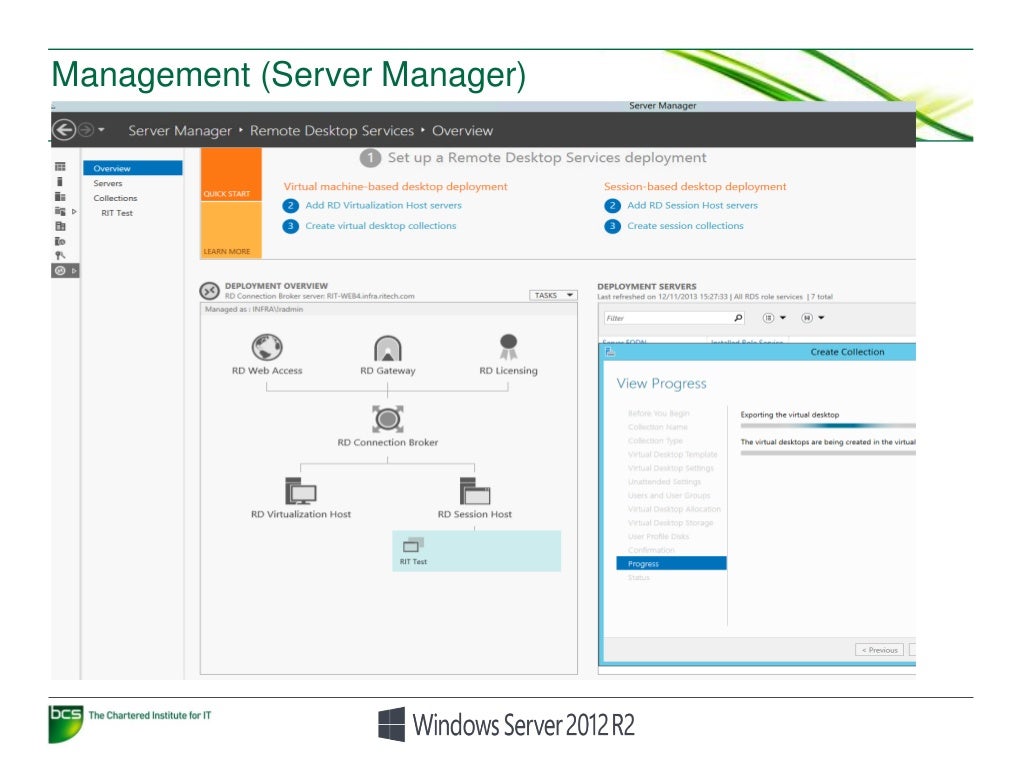1024x768 pixels.
Task: Click Add RD Virtualization Host servers link
Action: point(383,205)
